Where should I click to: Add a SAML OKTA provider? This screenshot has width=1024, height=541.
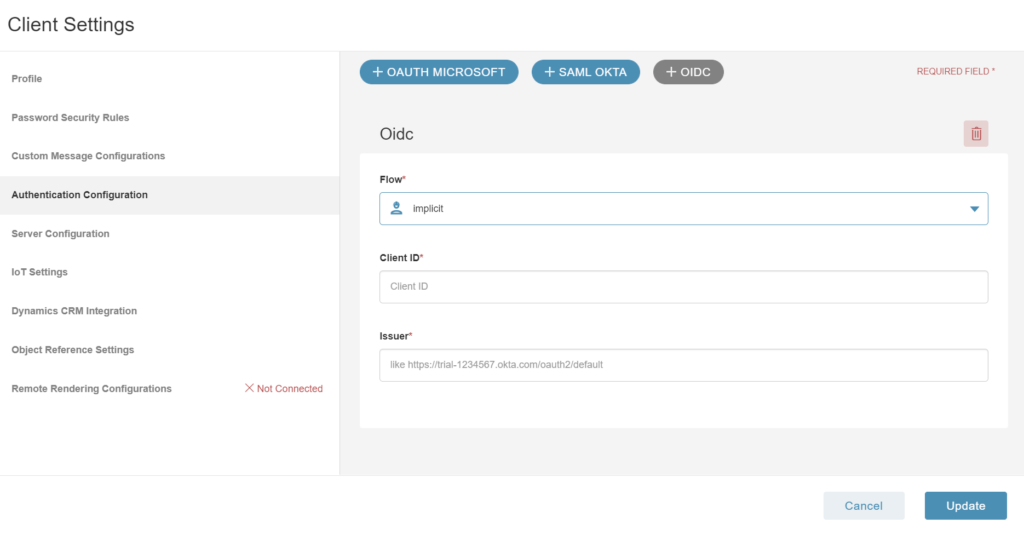586,72
